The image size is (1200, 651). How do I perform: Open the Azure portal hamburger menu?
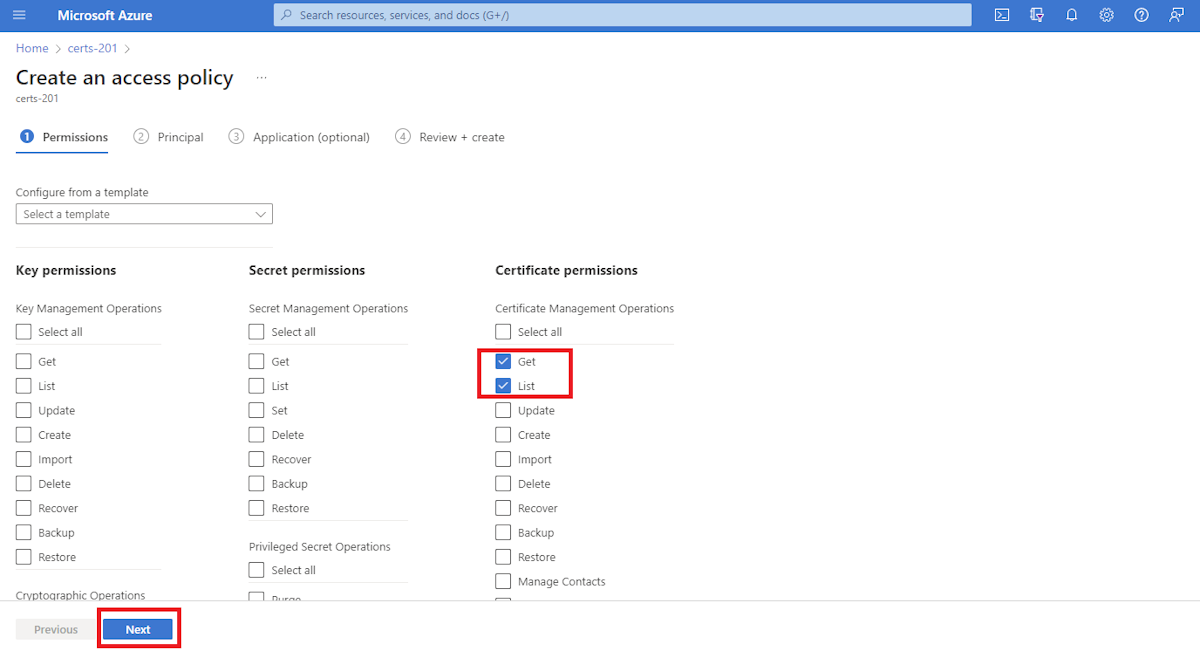pyautogui.click(x=20, y=15)
